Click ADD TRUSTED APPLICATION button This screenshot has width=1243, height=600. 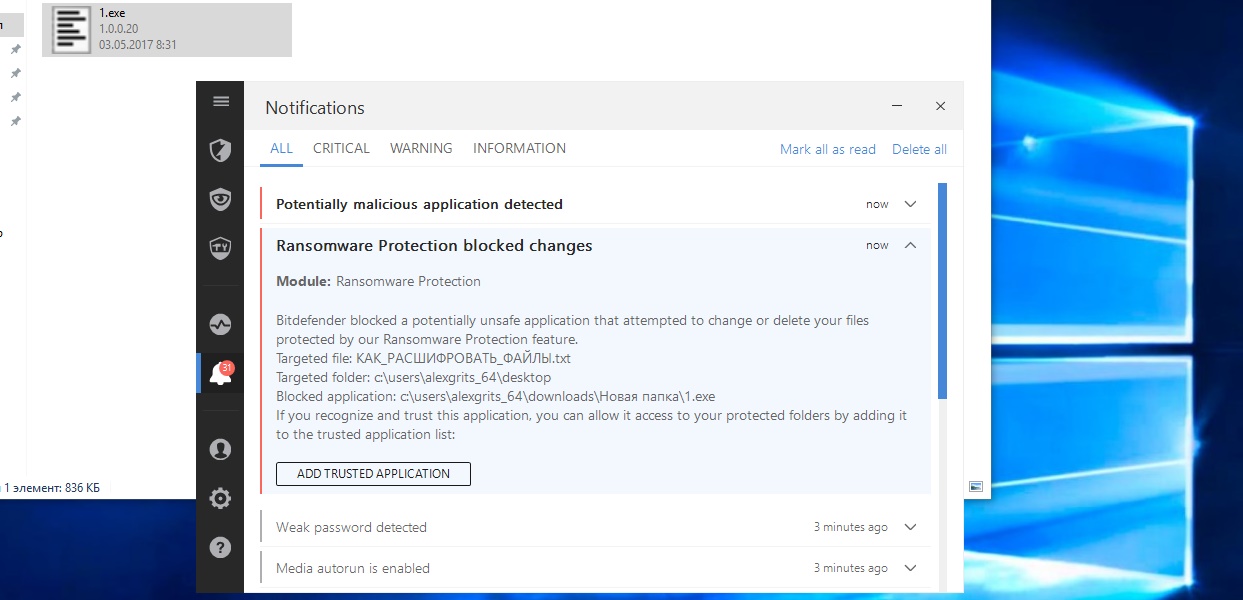373,474
